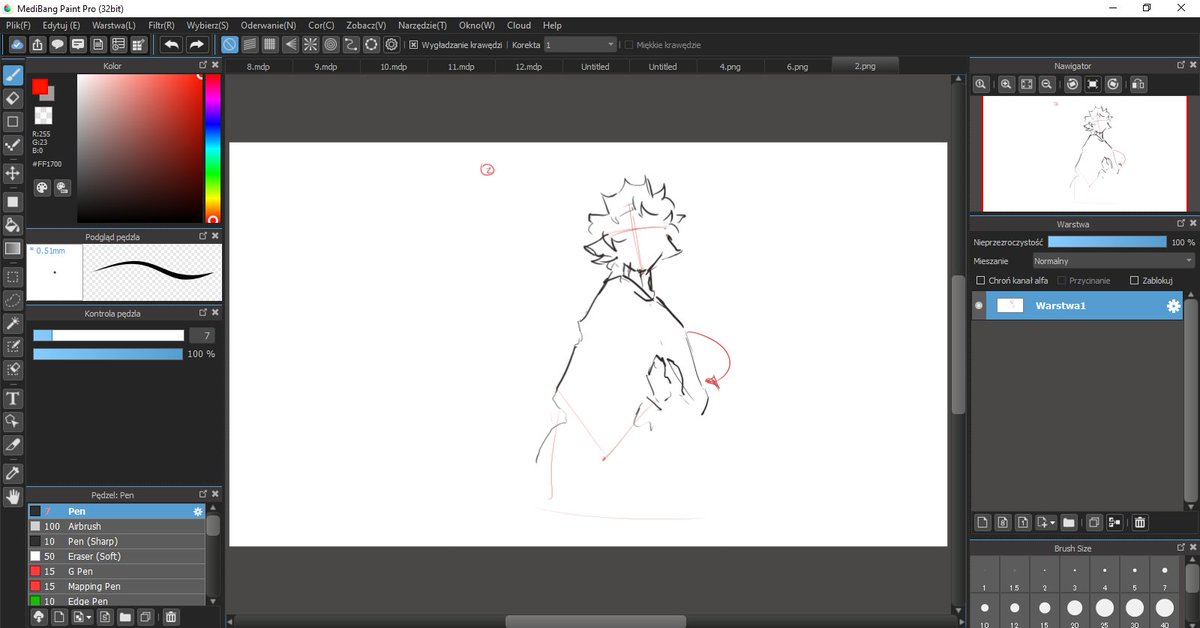Switch to the 8.mdp tab

click(x=258, y=67)
